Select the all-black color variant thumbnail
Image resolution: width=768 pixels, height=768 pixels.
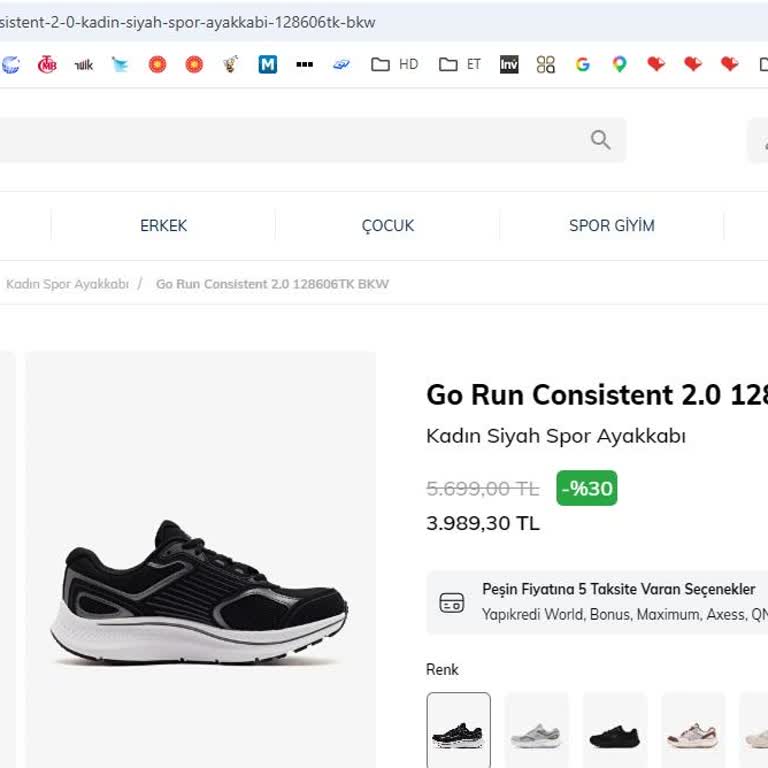(x=615, y=730)
